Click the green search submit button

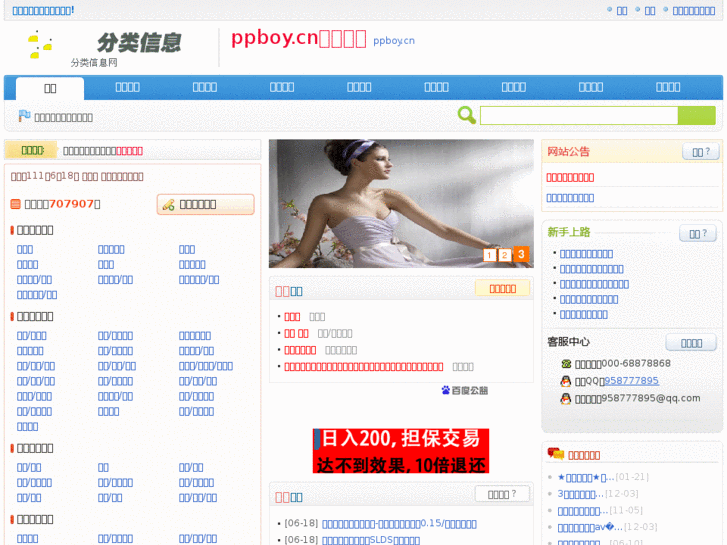pyautogui.click(x=696, y=115)
